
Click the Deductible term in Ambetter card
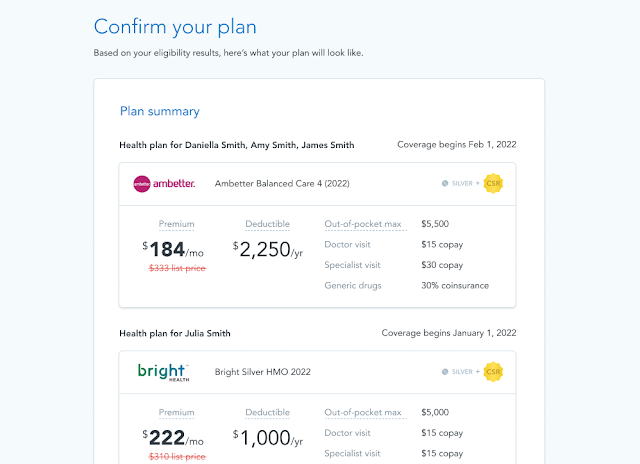pos(266,224)
